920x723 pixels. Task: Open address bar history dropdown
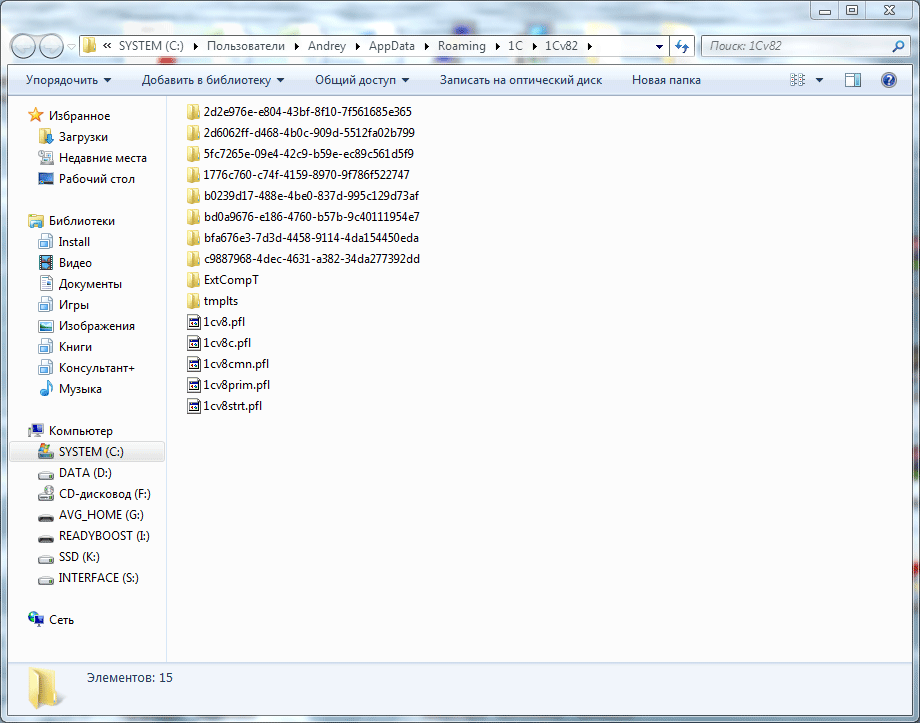tap(659, 46)
